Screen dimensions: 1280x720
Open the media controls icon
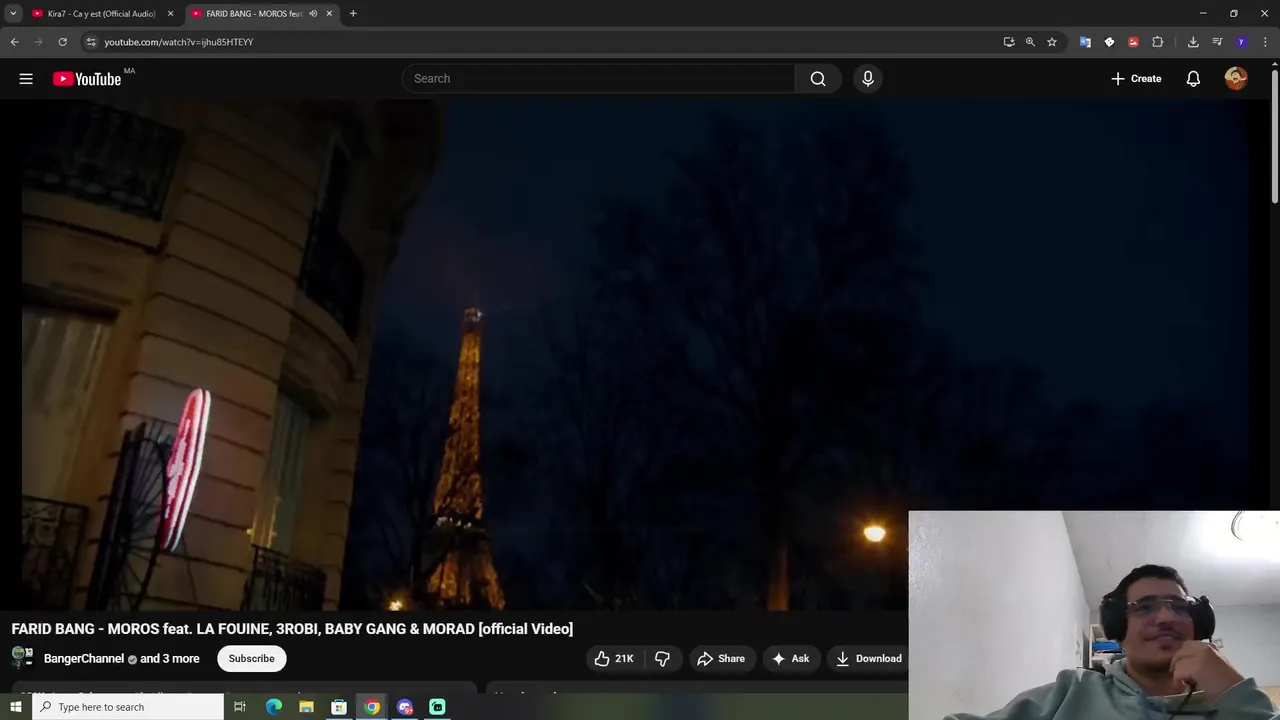pos(1217,42)
